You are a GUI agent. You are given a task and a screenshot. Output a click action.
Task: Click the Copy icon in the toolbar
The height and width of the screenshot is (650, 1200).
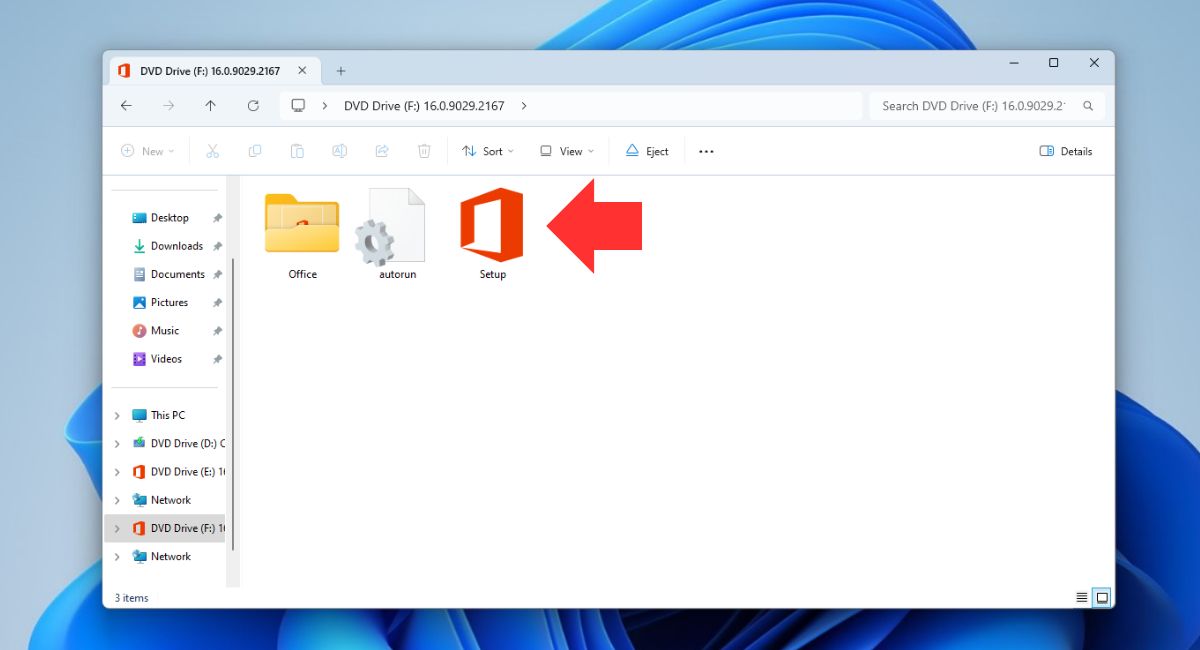254,150
